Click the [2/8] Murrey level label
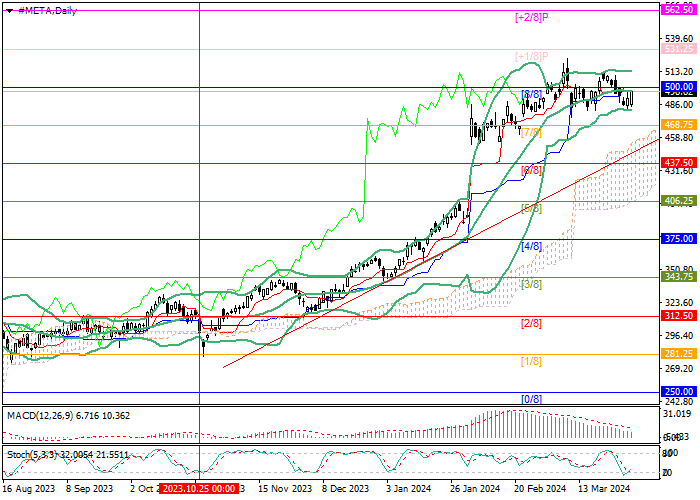 (531, 323)
